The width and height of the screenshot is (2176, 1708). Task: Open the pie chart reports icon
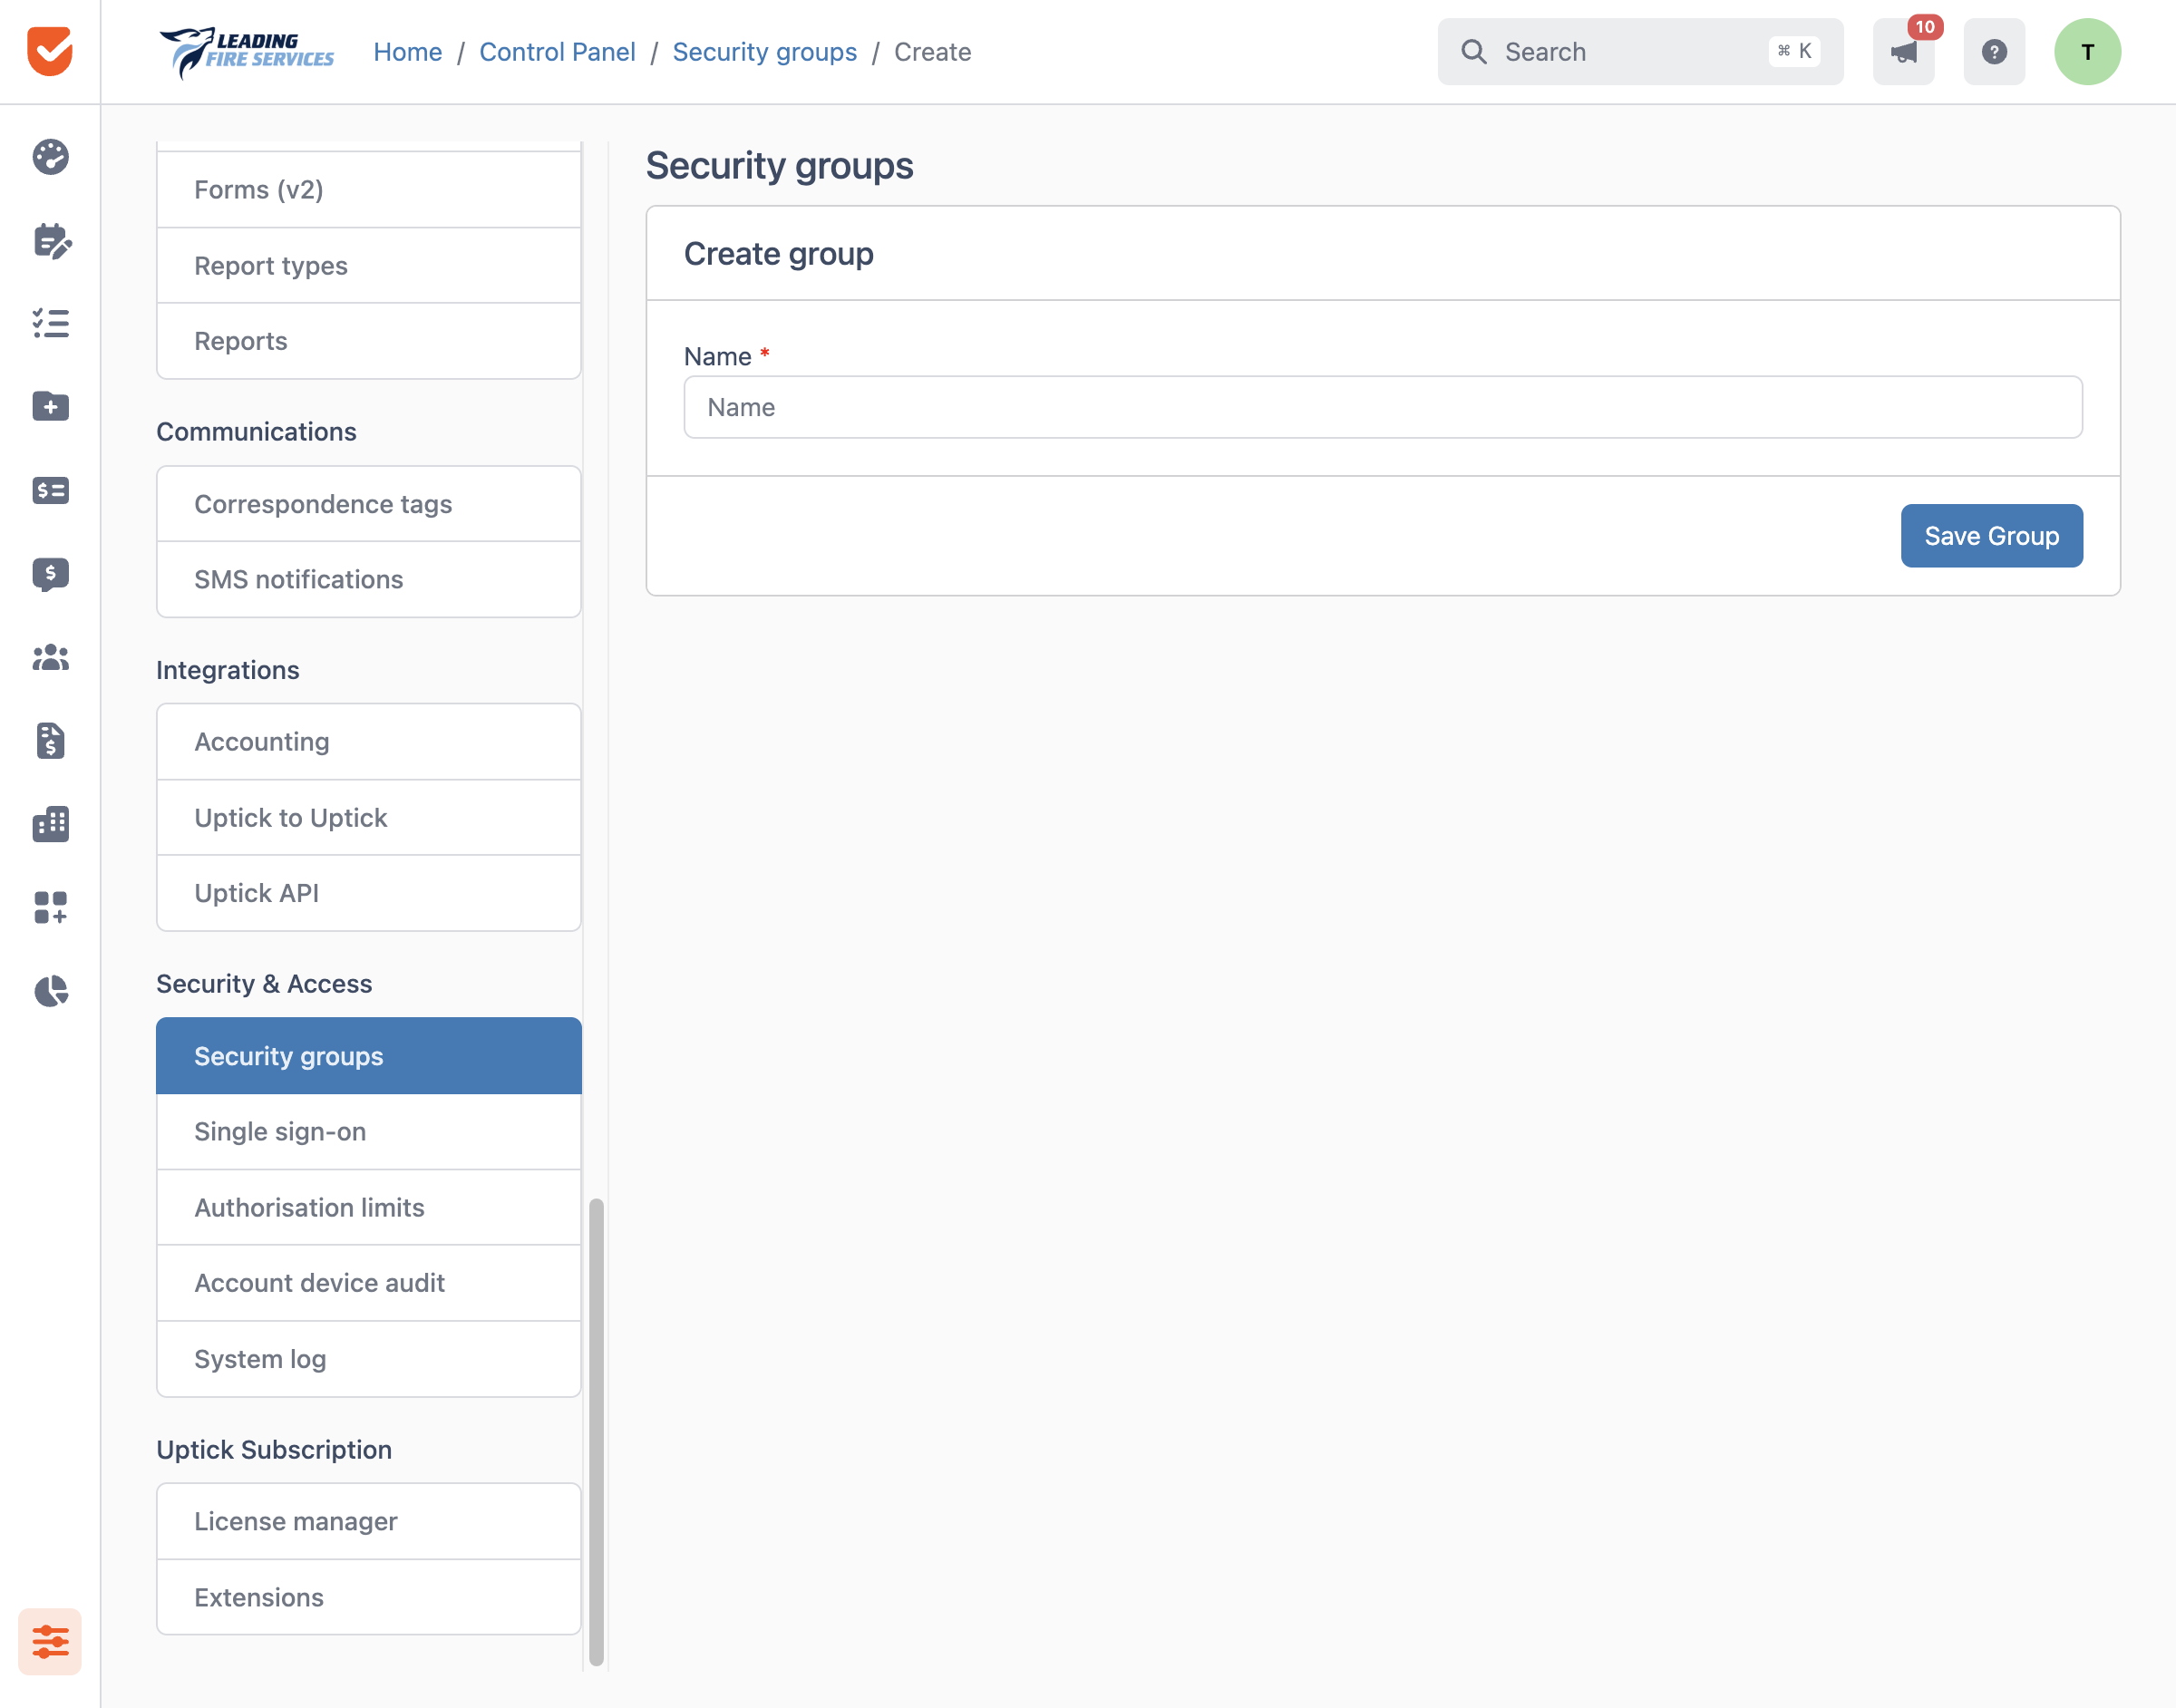[51, 991]
